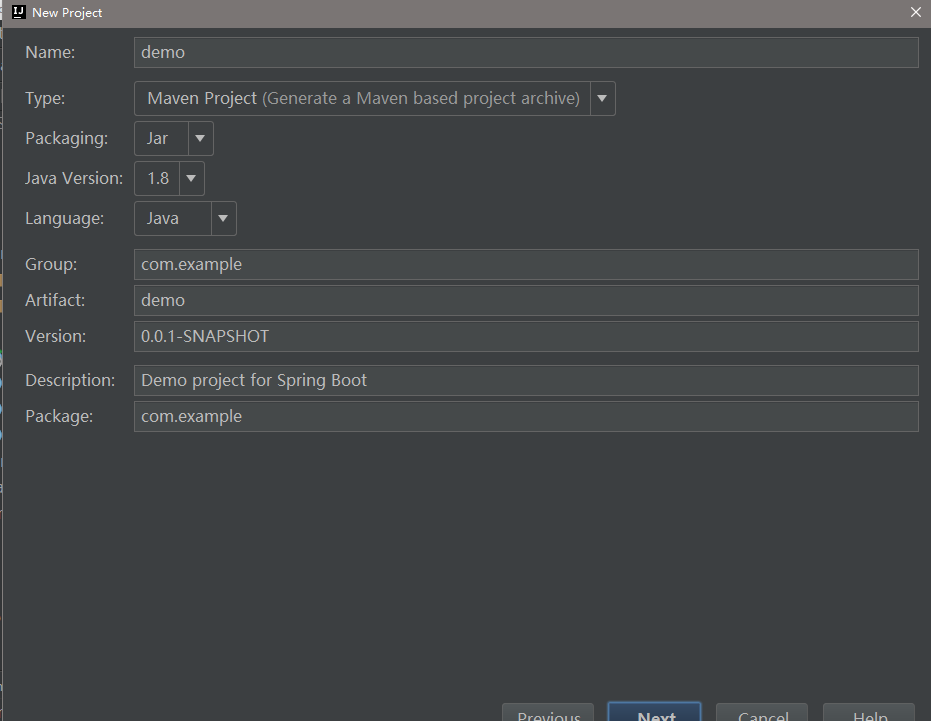Click the IntelliJ IDEA icon in title bar

point(18,12)
